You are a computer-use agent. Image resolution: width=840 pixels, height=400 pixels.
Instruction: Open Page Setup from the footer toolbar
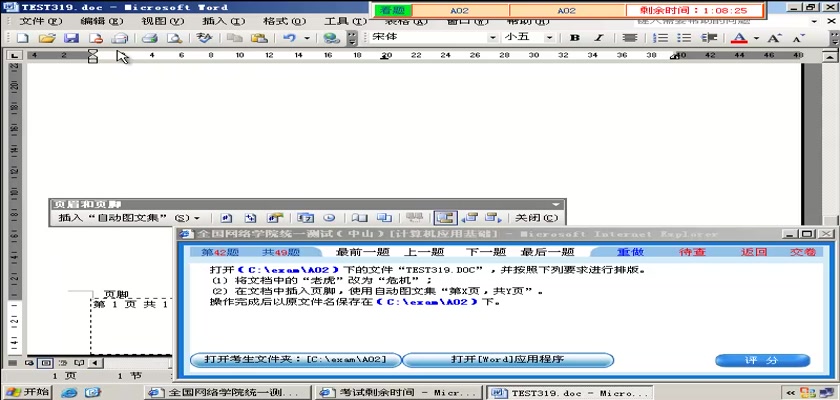point(359,218)
